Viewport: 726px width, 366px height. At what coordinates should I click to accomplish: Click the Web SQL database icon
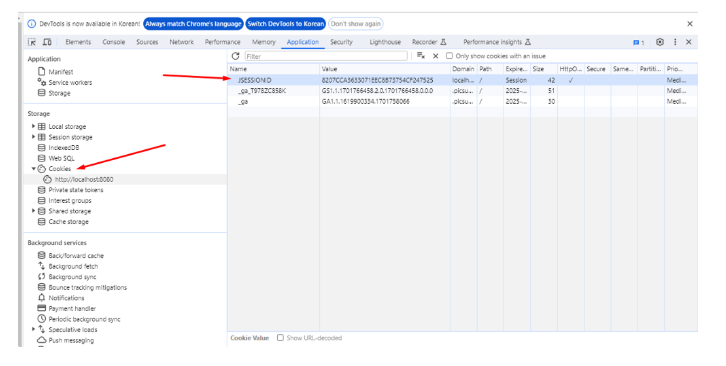pos(42,158)
